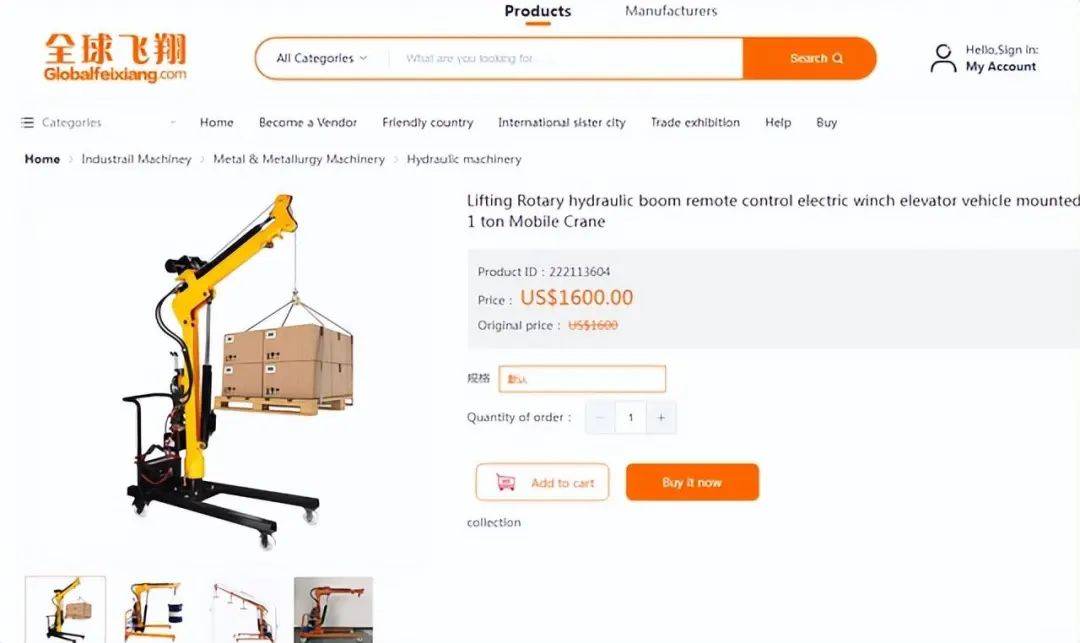Decrease order quantity with the minus button
This screenshot has width=1080, height=643.
[x=600, y=417]
